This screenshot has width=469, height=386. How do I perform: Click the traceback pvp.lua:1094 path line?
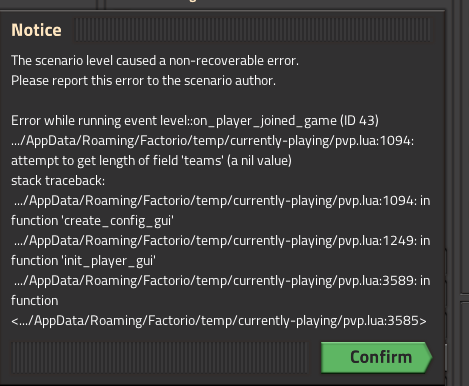[222, 201]
